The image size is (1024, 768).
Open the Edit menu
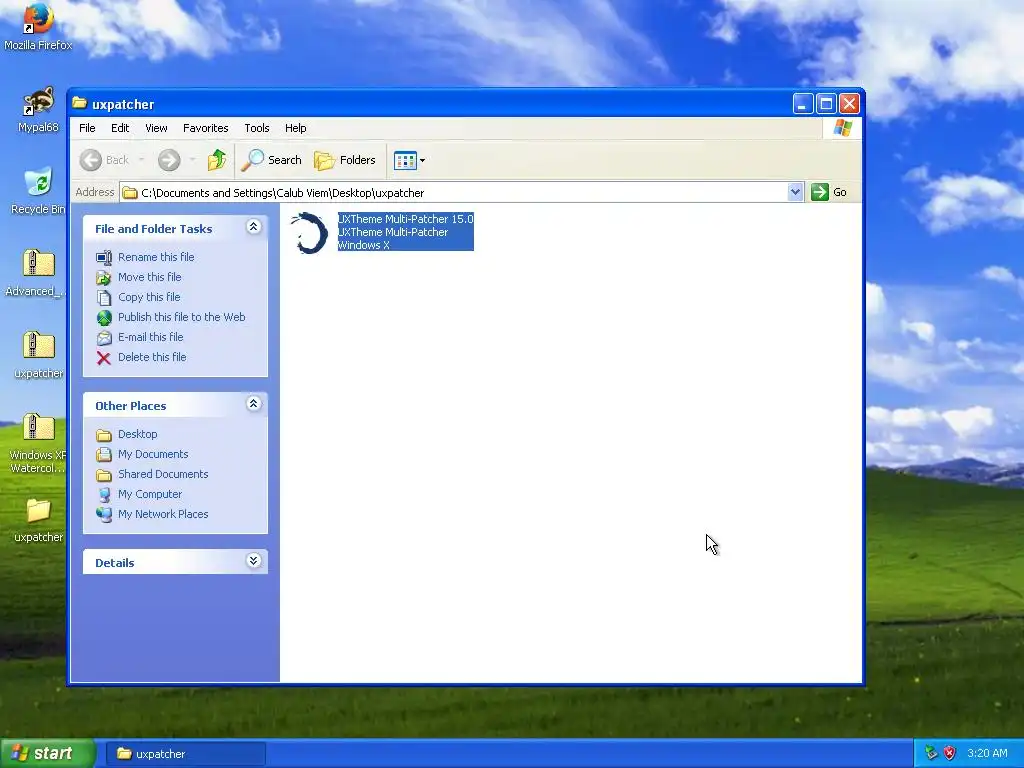[x=120, y=128]
